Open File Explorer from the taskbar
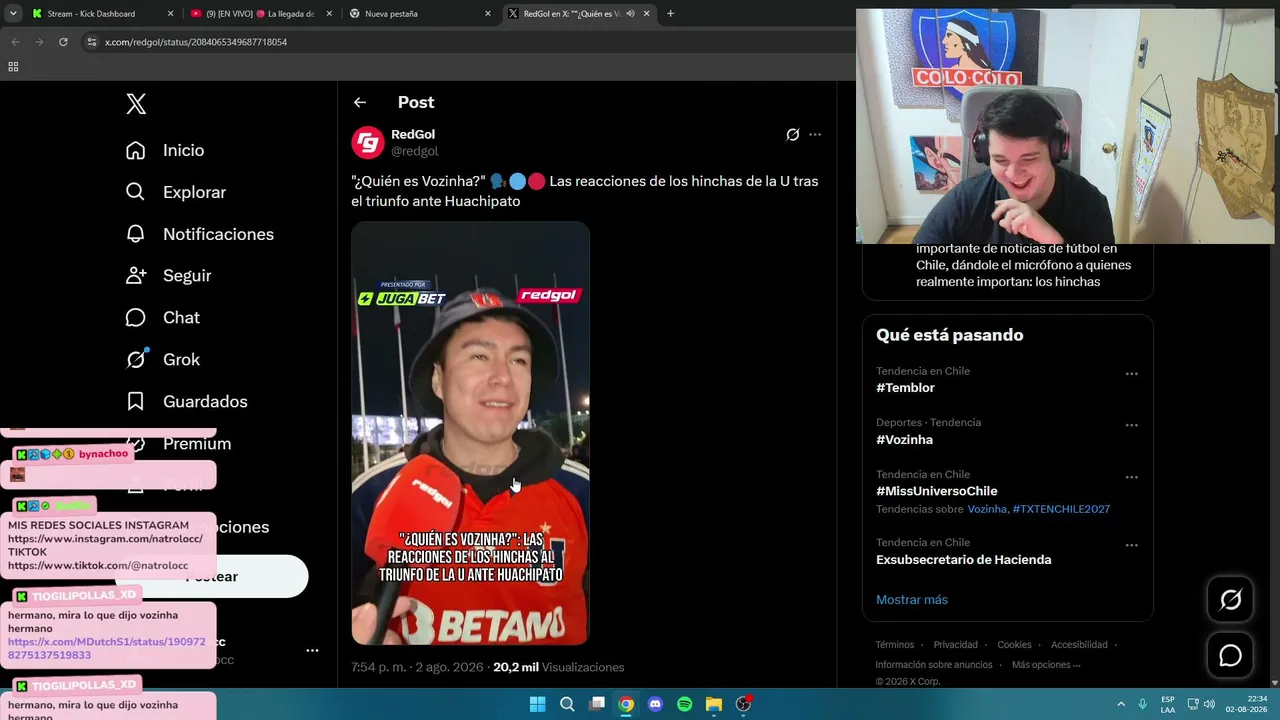The image size is (1280, 720). 714,704
